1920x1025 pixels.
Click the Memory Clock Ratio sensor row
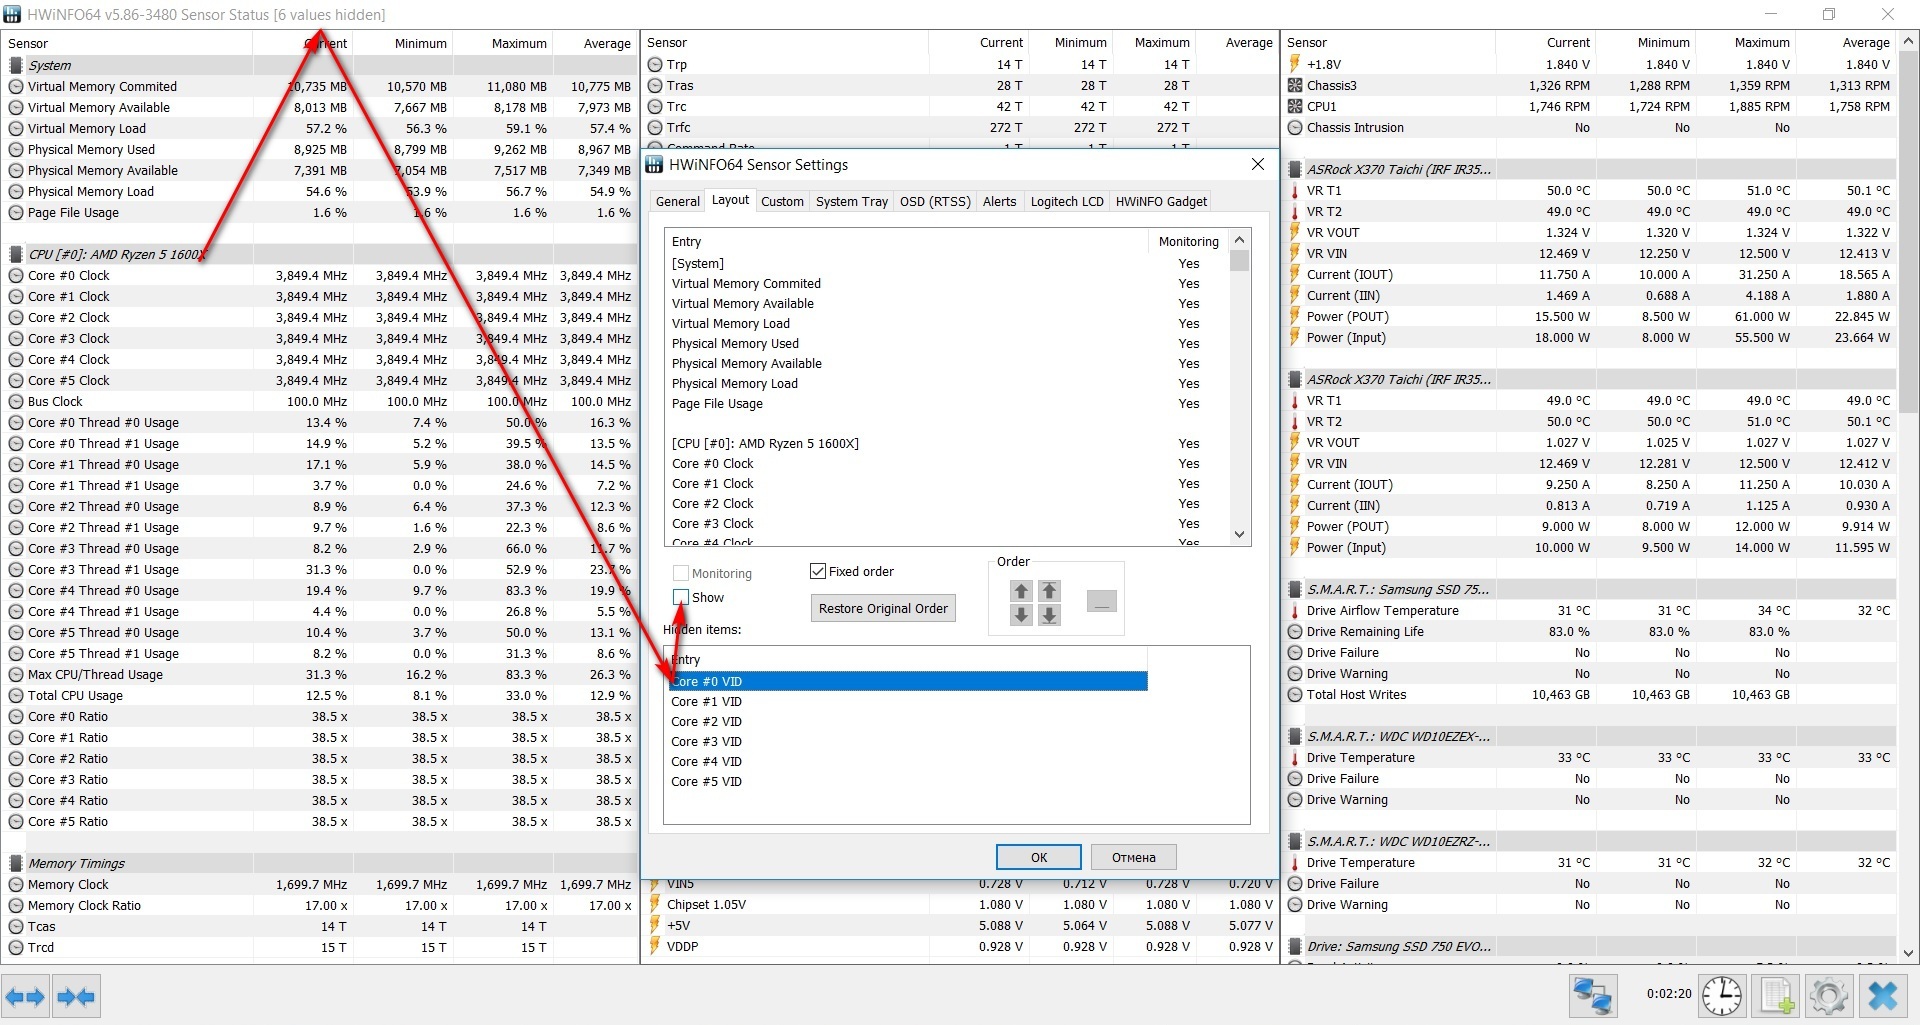(320, 905)
